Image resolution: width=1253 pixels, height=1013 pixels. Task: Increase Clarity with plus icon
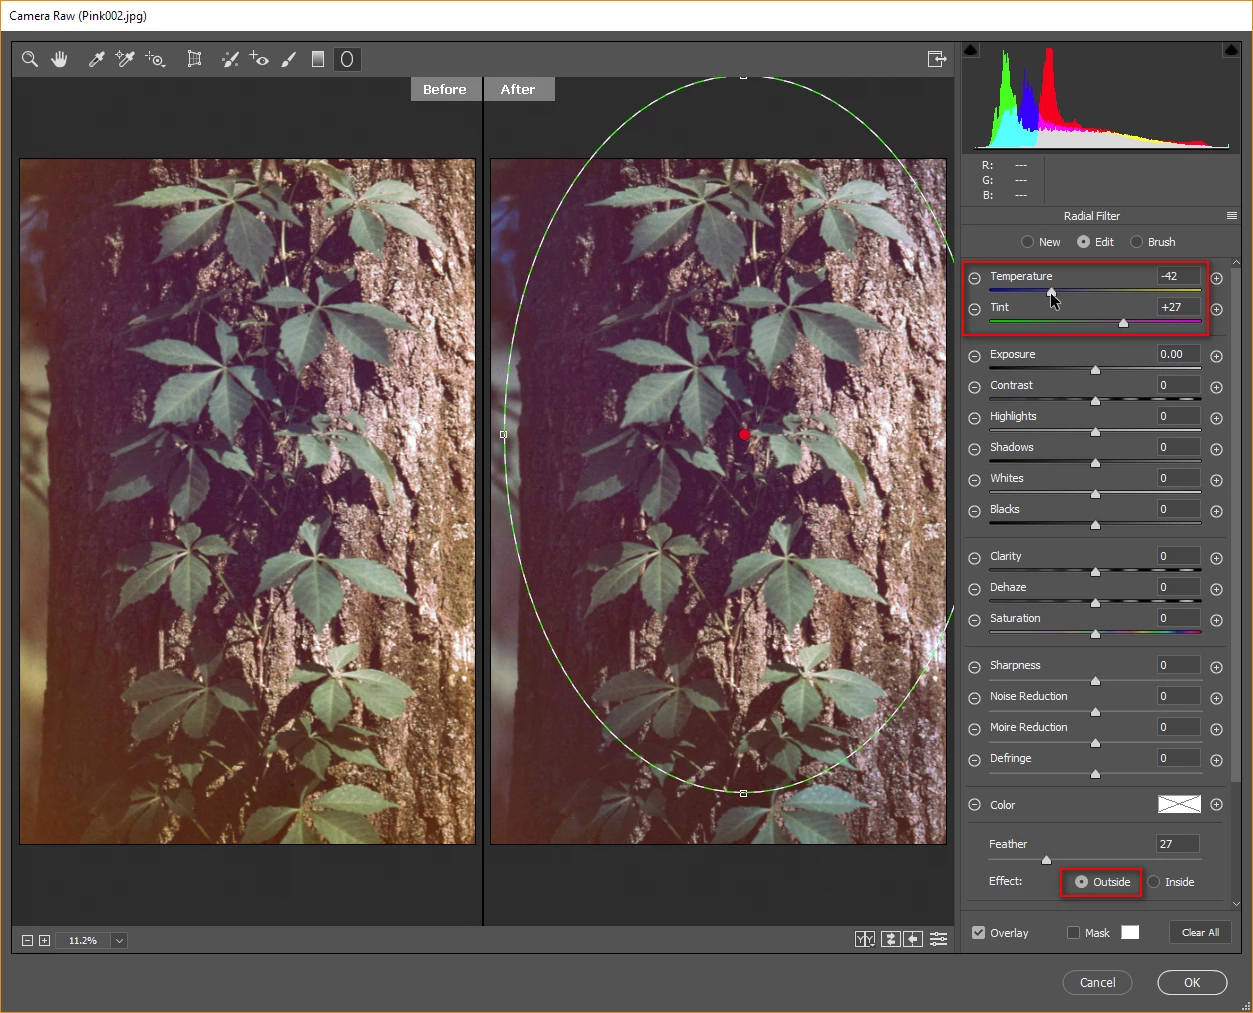point(1217,558)
